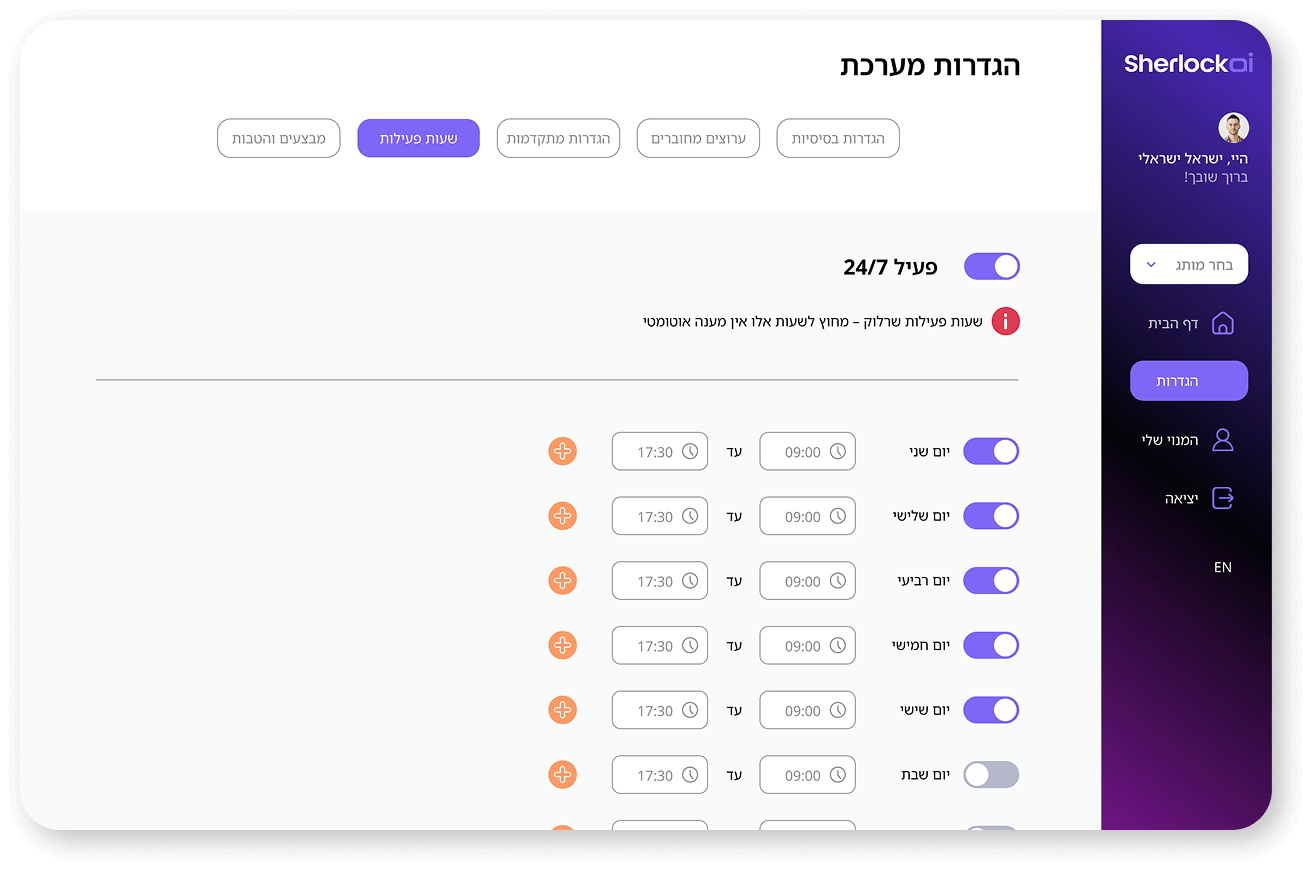Open the 17:30 end time picker for יום שני

click(660, 452)
